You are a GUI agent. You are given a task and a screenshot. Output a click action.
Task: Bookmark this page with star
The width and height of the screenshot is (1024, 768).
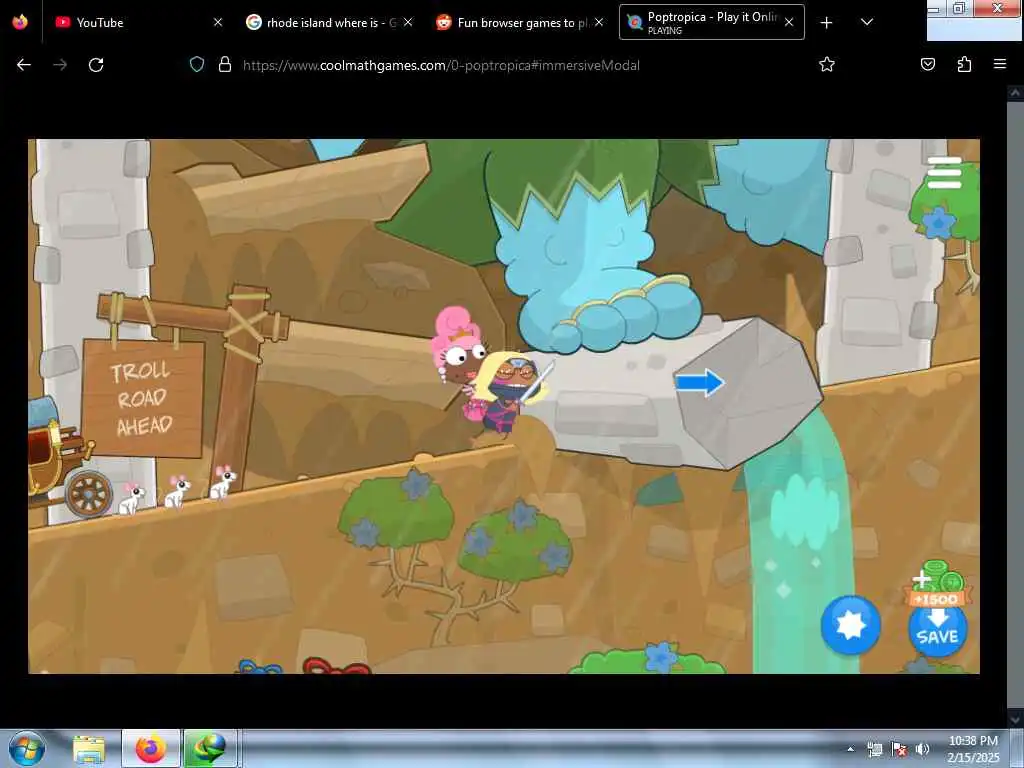tap(827, 65)
